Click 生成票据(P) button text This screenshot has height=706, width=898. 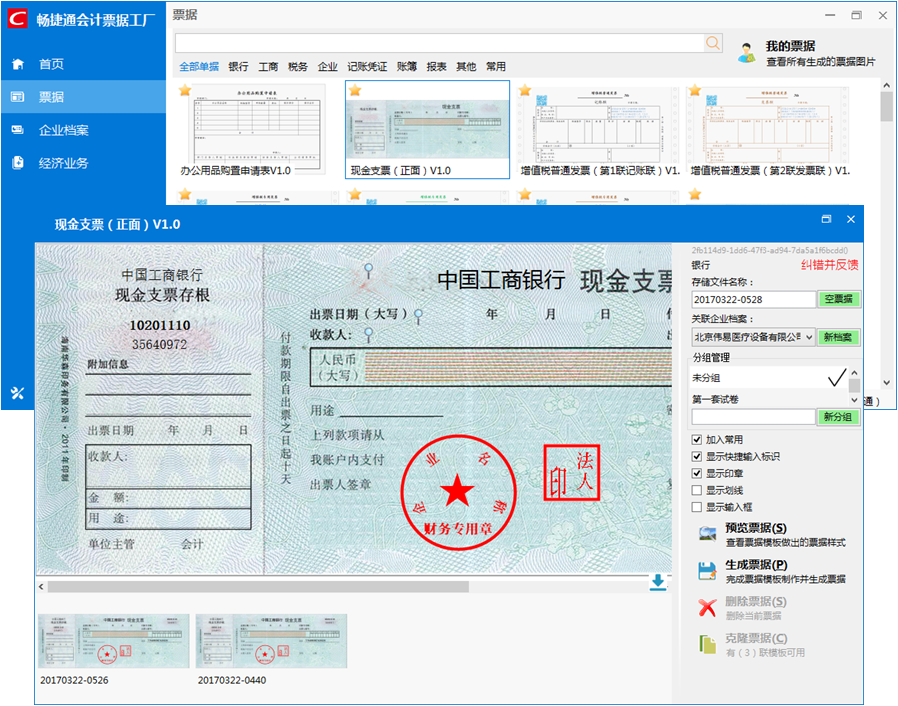click(x=757, y=565)
